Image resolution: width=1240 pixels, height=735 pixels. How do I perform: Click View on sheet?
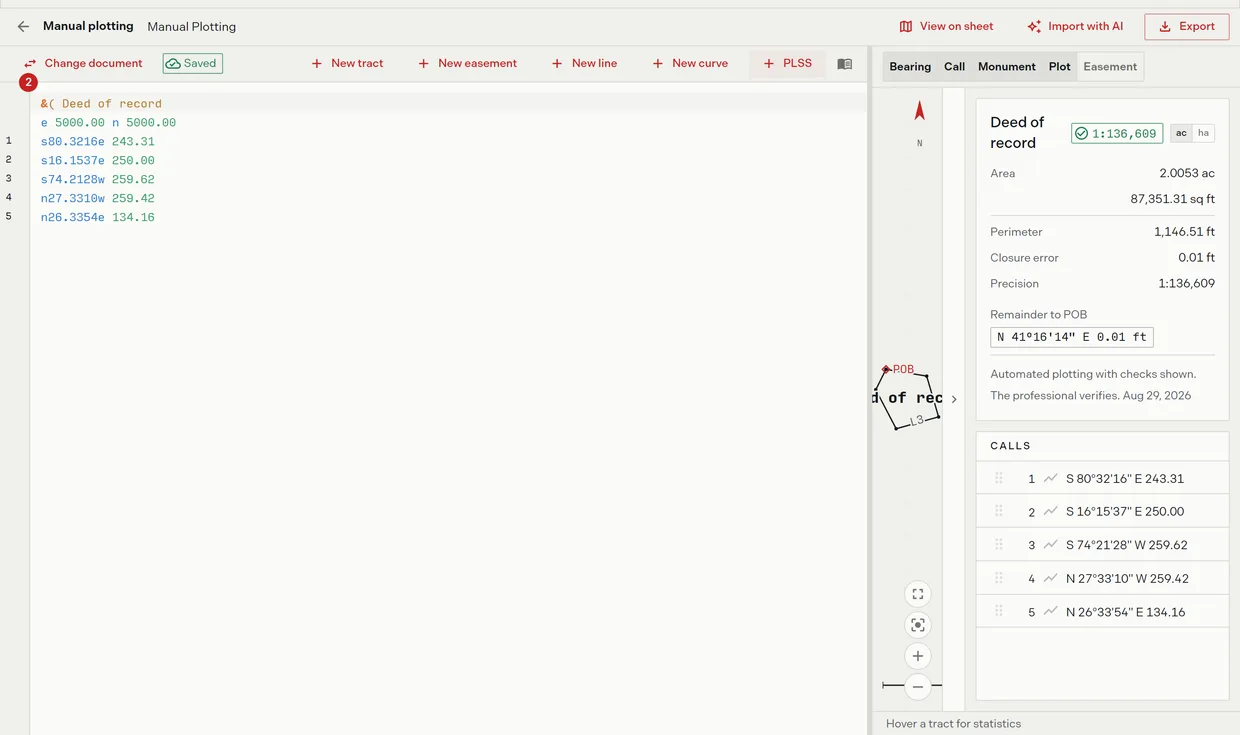pyautogui.click(x=946, y=27)
